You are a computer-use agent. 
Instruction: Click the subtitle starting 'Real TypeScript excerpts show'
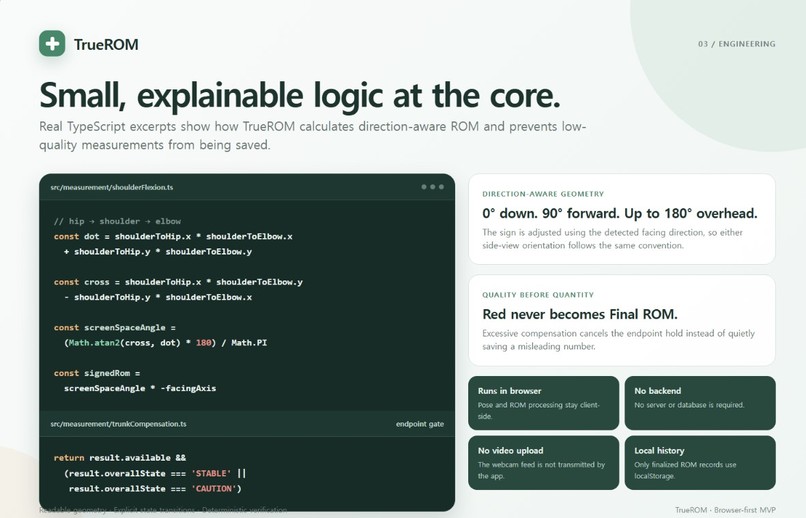(313, 136)
